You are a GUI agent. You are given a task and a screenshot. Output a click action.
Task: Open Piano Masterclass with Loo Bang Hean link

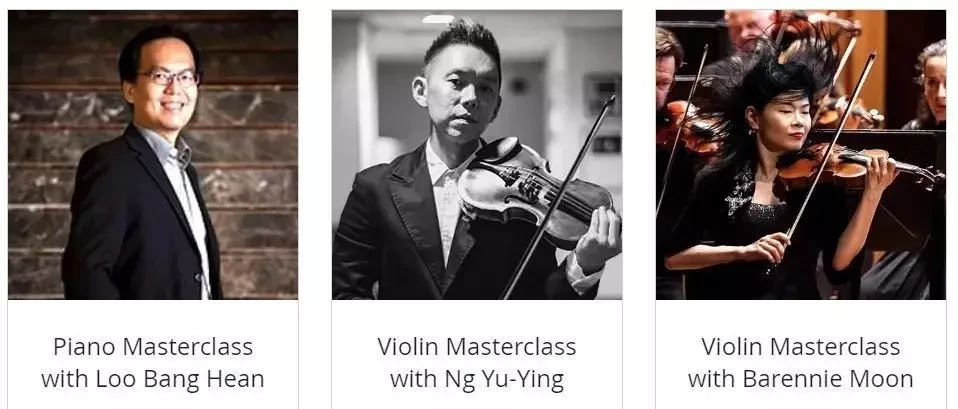pos(153,363)
